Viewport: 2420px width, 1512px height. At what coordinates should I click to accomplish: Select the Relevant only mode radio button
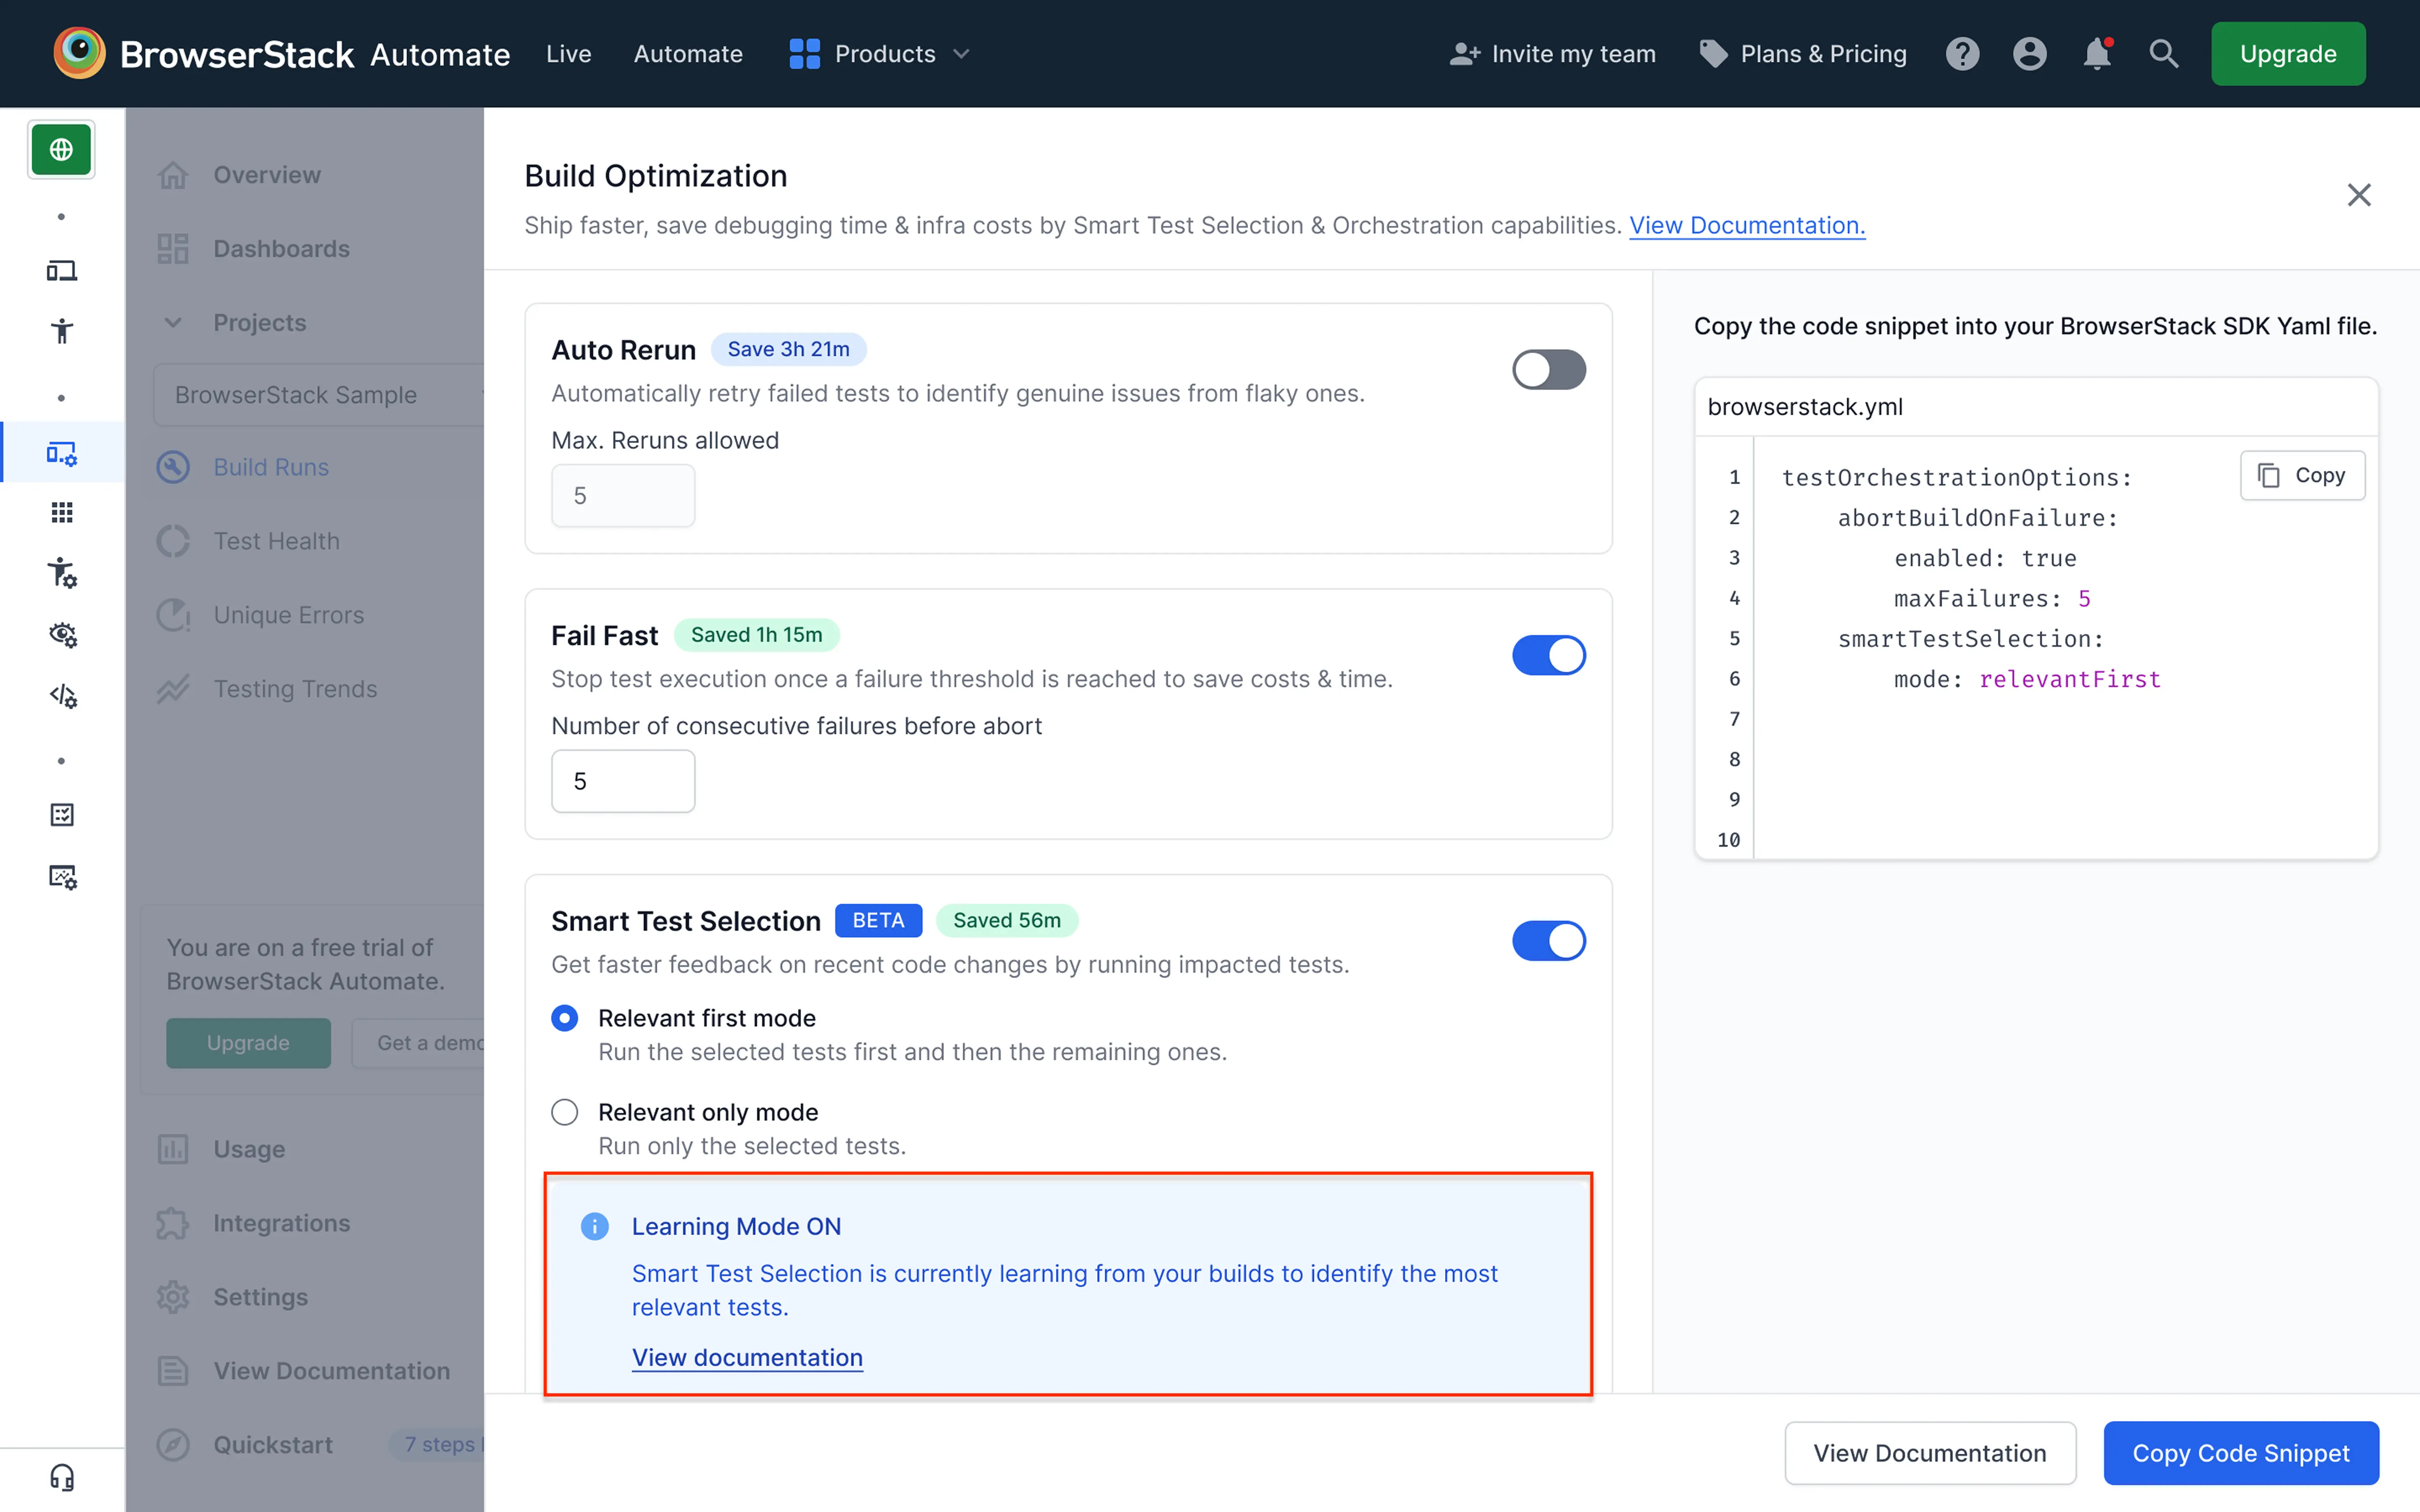[565, 1112]
